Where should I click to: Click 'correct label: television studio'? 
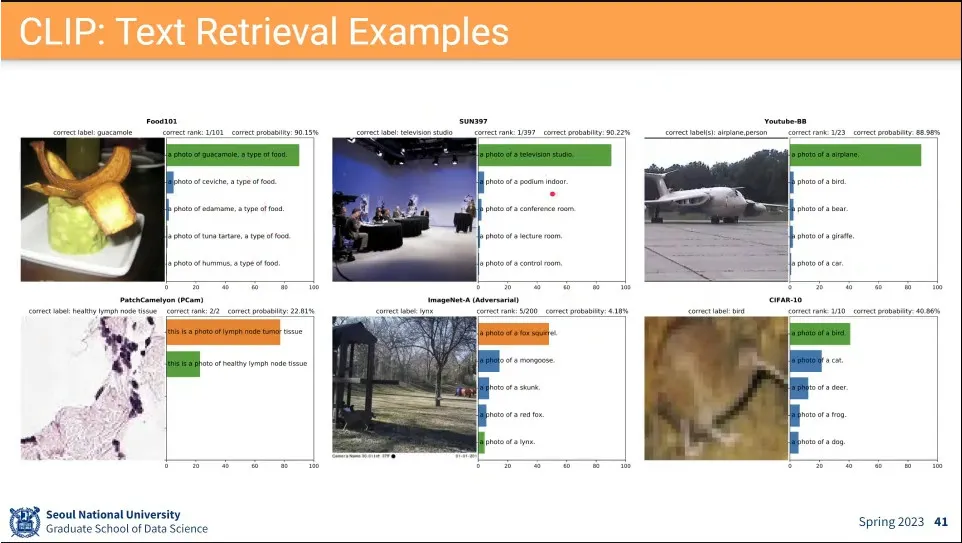[404, 133]
